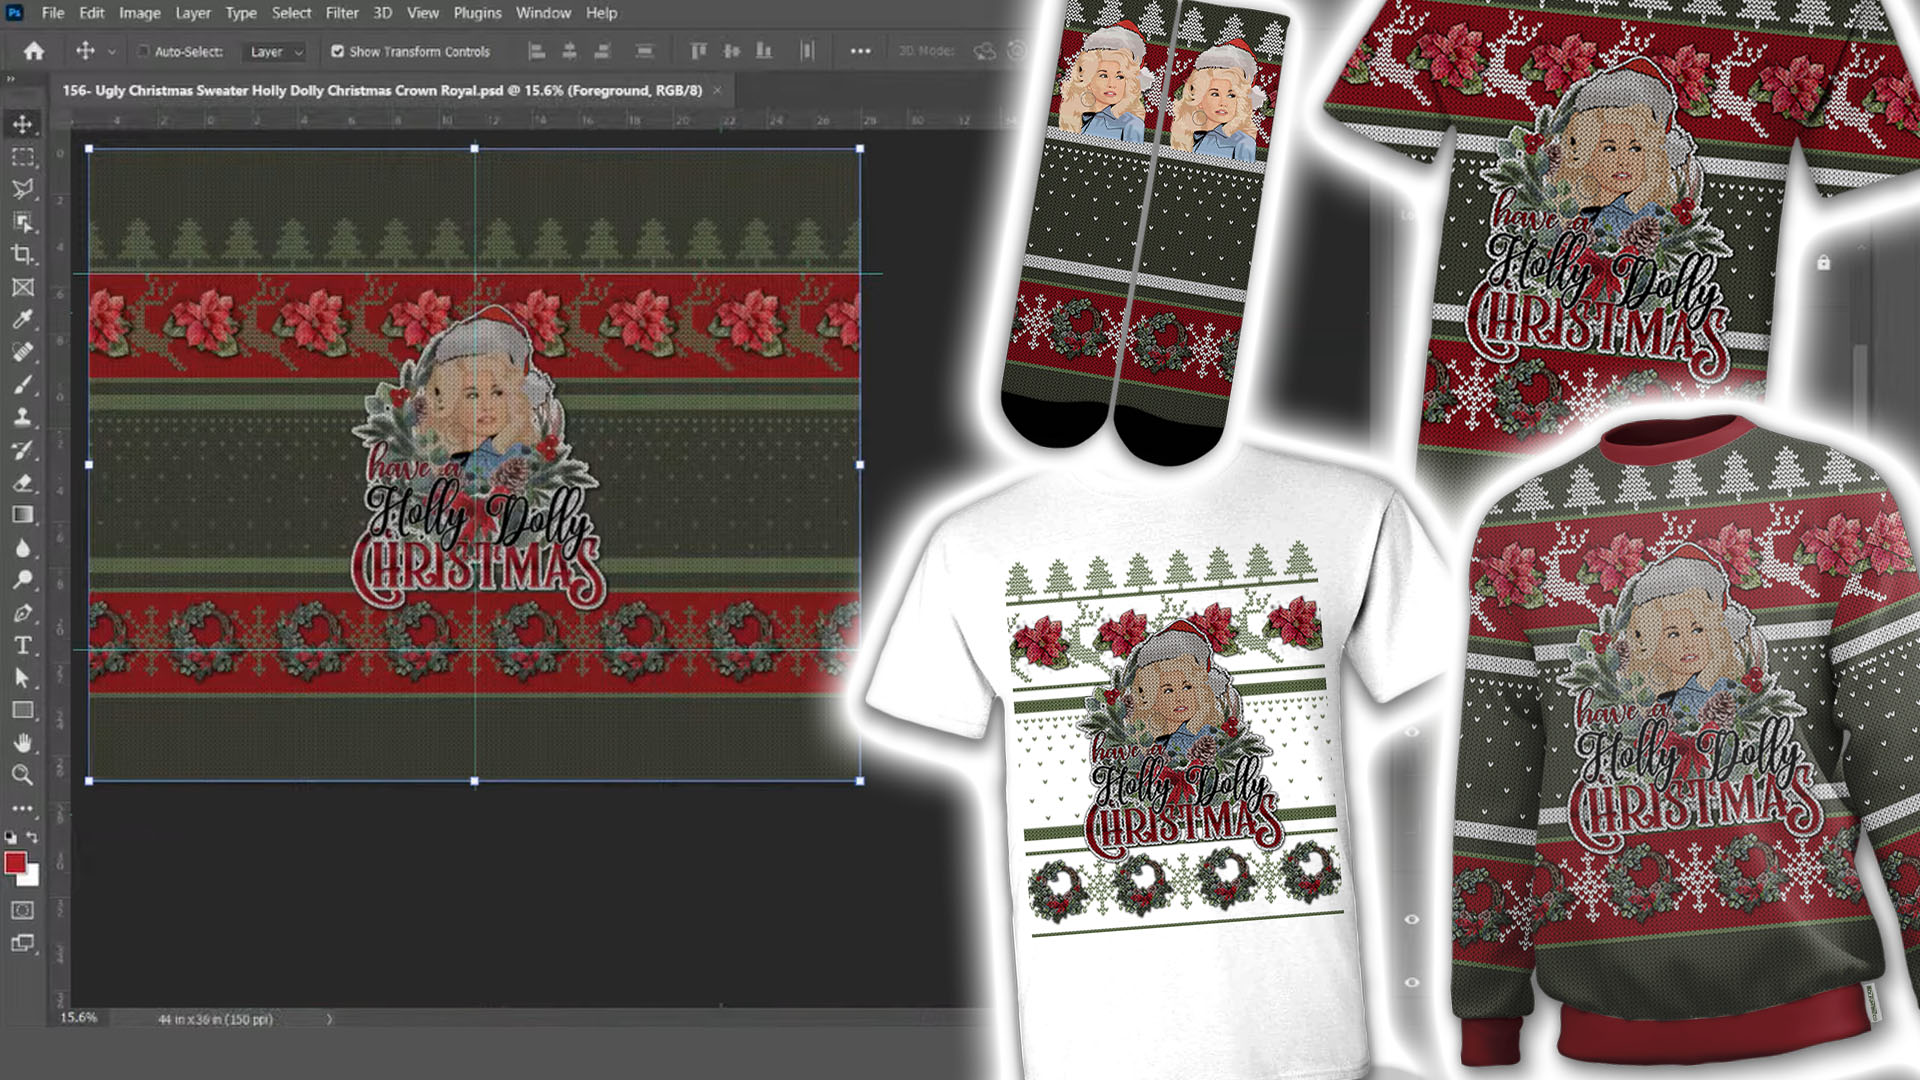Select the History Brush tool

23,450
